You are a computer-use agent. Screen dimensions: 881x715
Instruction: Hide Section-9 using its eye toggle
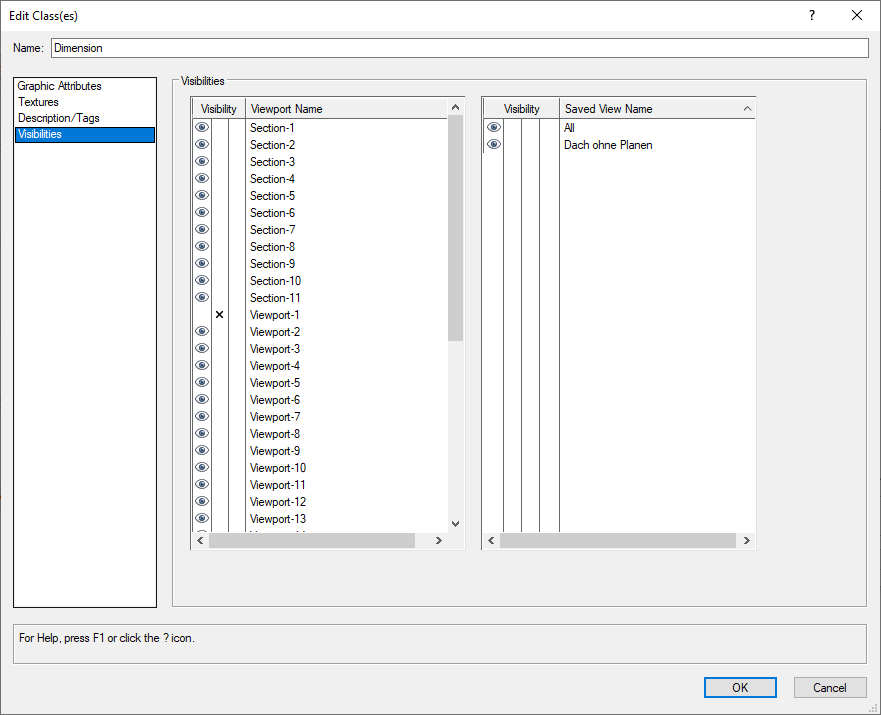click(x=201, y=263)
